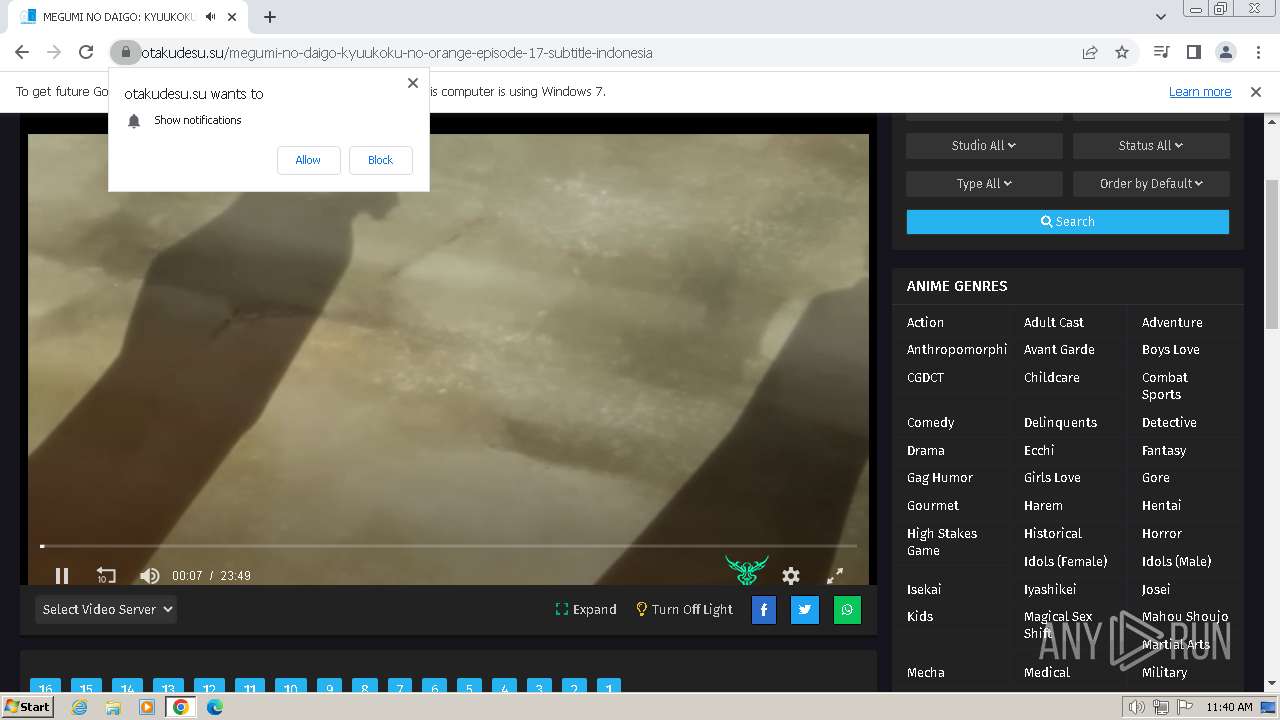This screenshot has height=720, width=1280.
Task: Launch Internet Explorer from taskbar
Action: 79,707
